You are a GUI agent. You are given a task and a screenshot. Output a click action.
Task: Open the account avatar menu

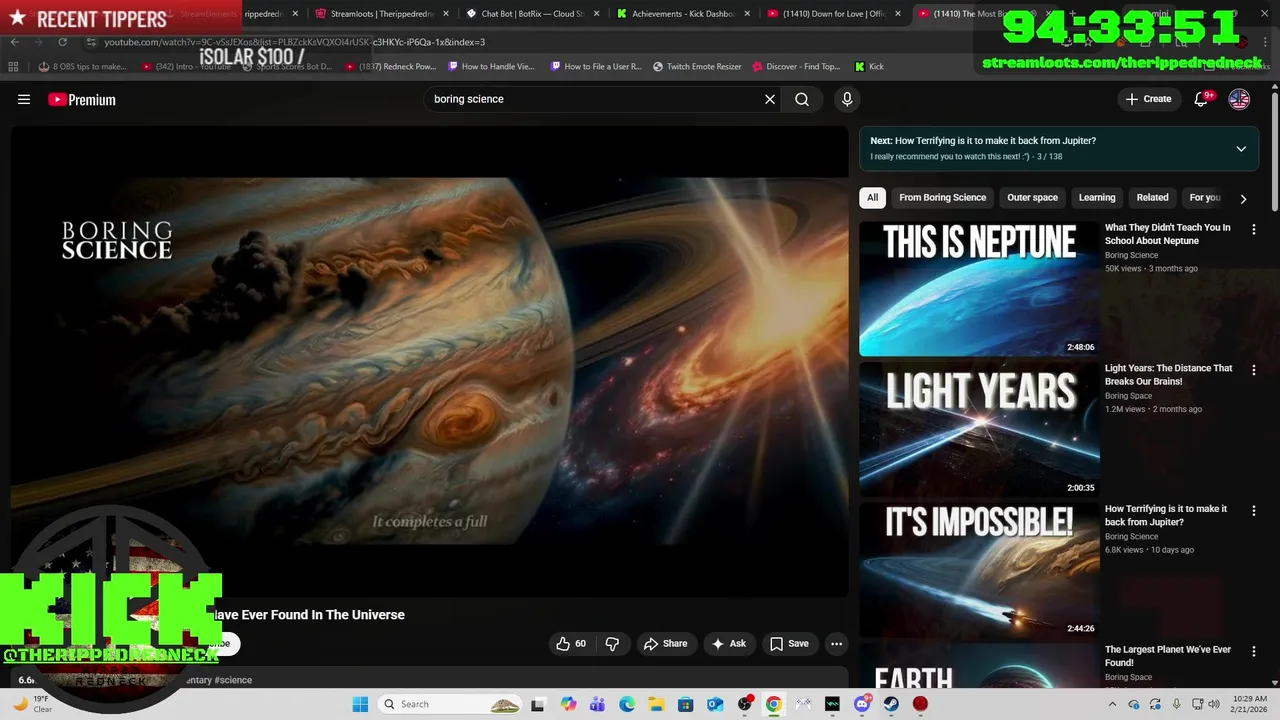point(1239,99)
